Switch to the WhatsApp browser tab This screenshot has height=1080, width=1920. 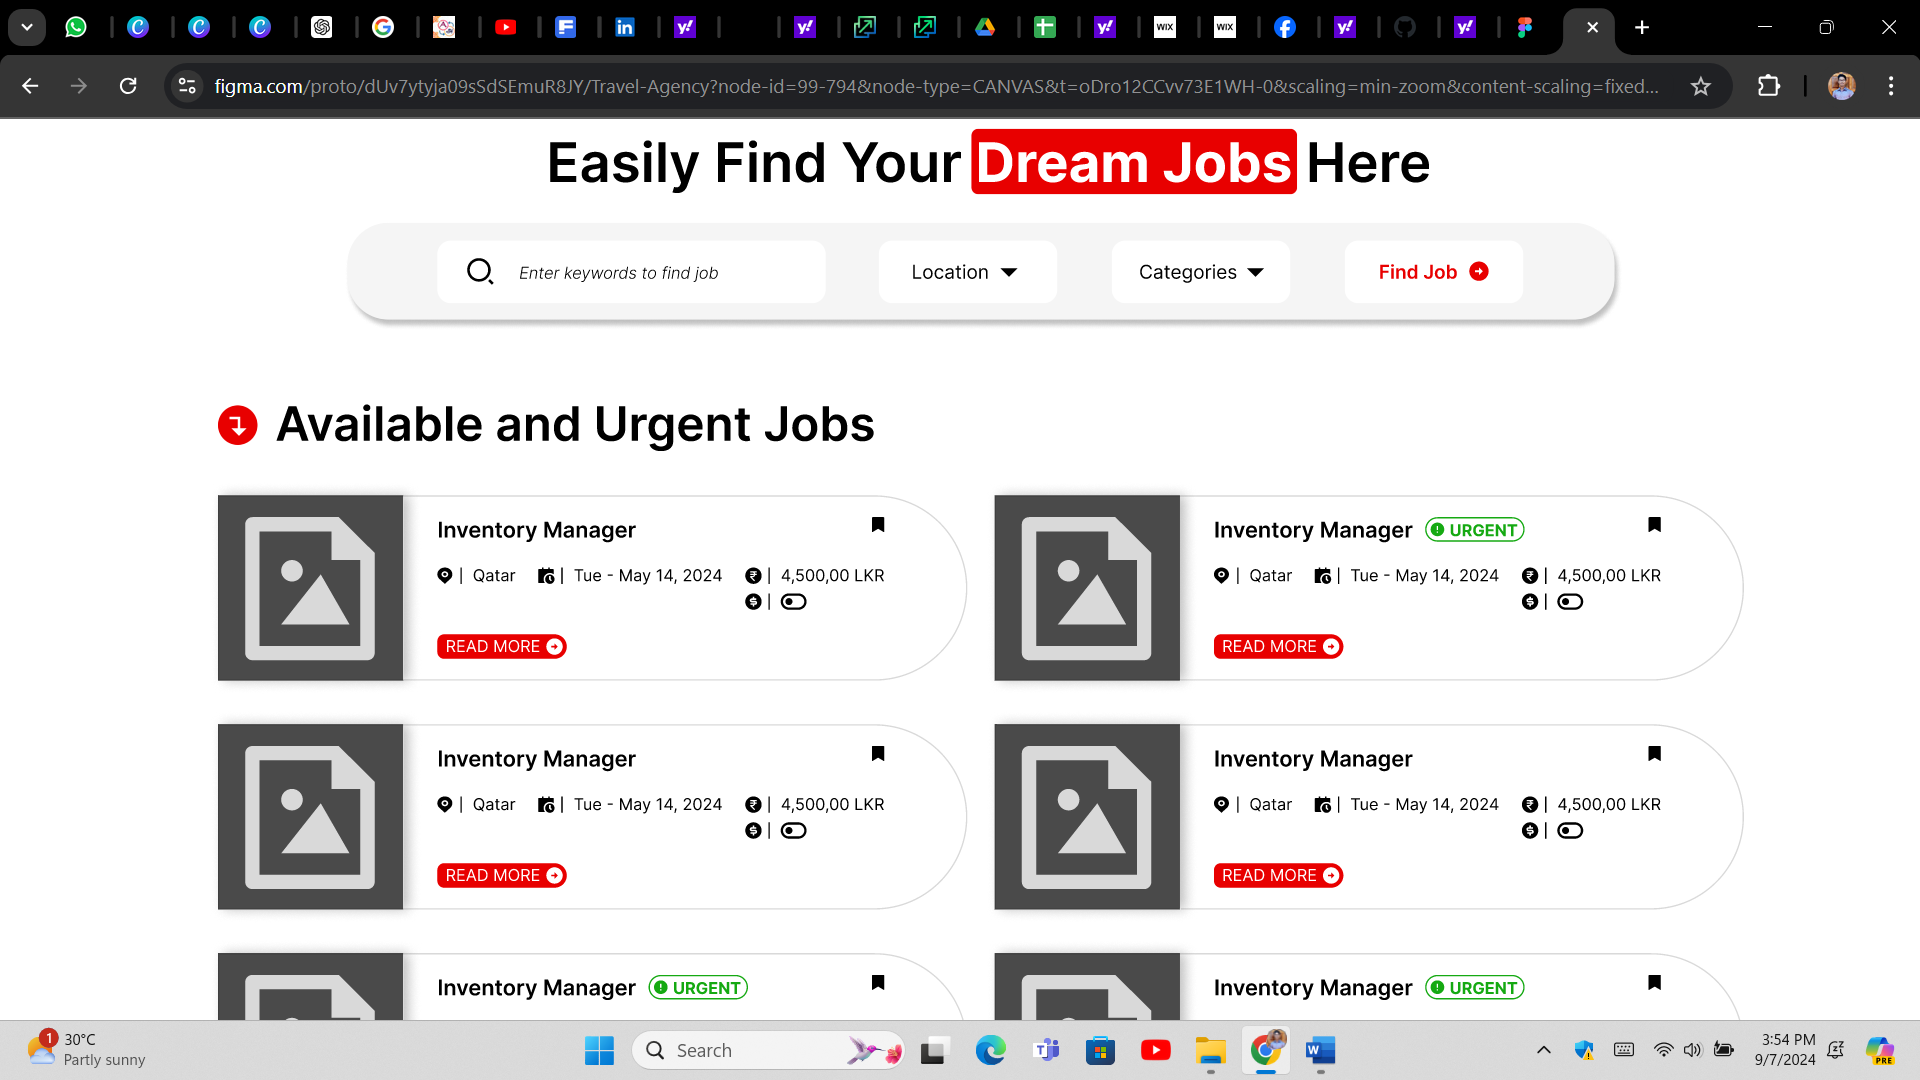click(76, 27)
